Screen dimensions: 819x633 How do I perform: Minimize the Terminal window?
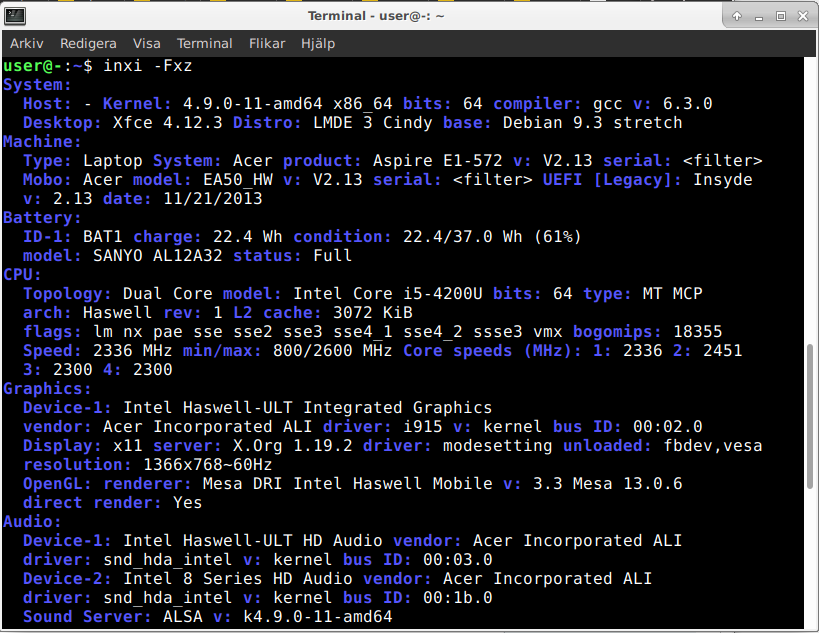[x=759, y=16]
